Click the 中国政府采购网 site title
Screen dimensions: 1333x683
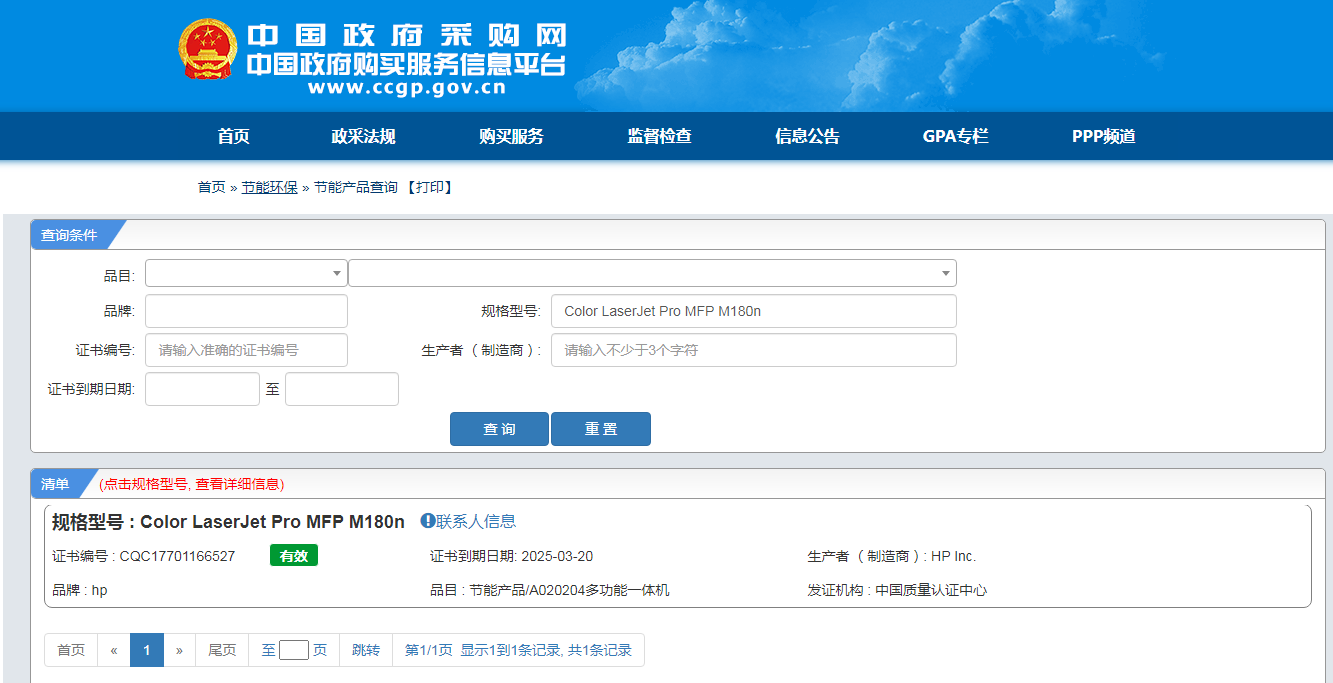point(407,36)
